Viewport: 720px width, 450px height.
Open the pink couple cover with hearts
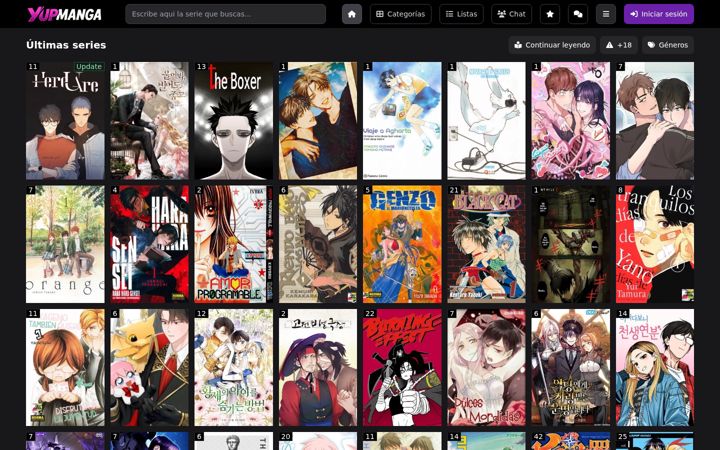coord(571,121)
